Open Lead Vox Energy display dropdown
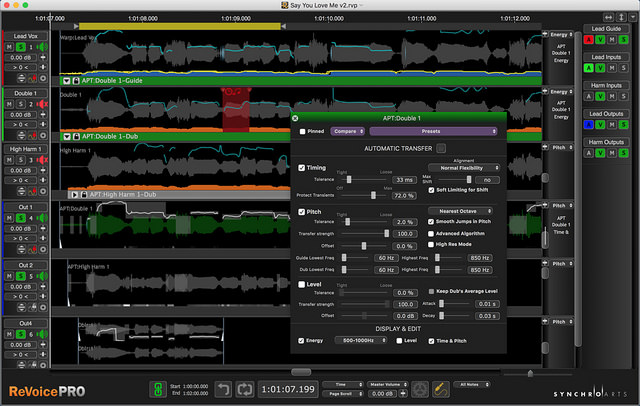Image resolution: width=640 pixels, height=406 pixels. coord(561,35)
